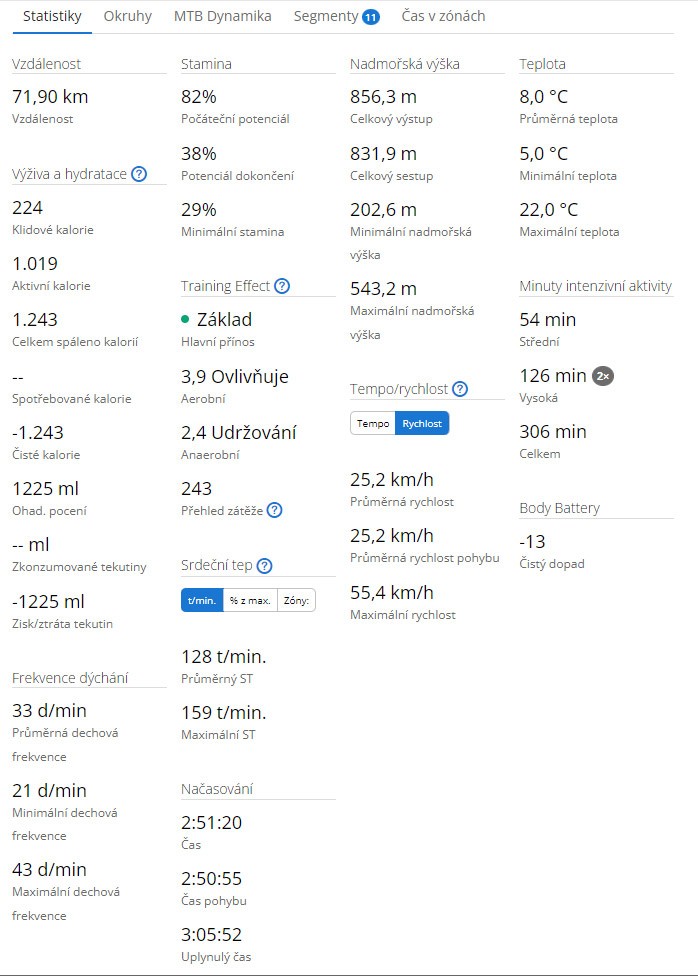Display heart rate in Zóny

tap(297, 600)
